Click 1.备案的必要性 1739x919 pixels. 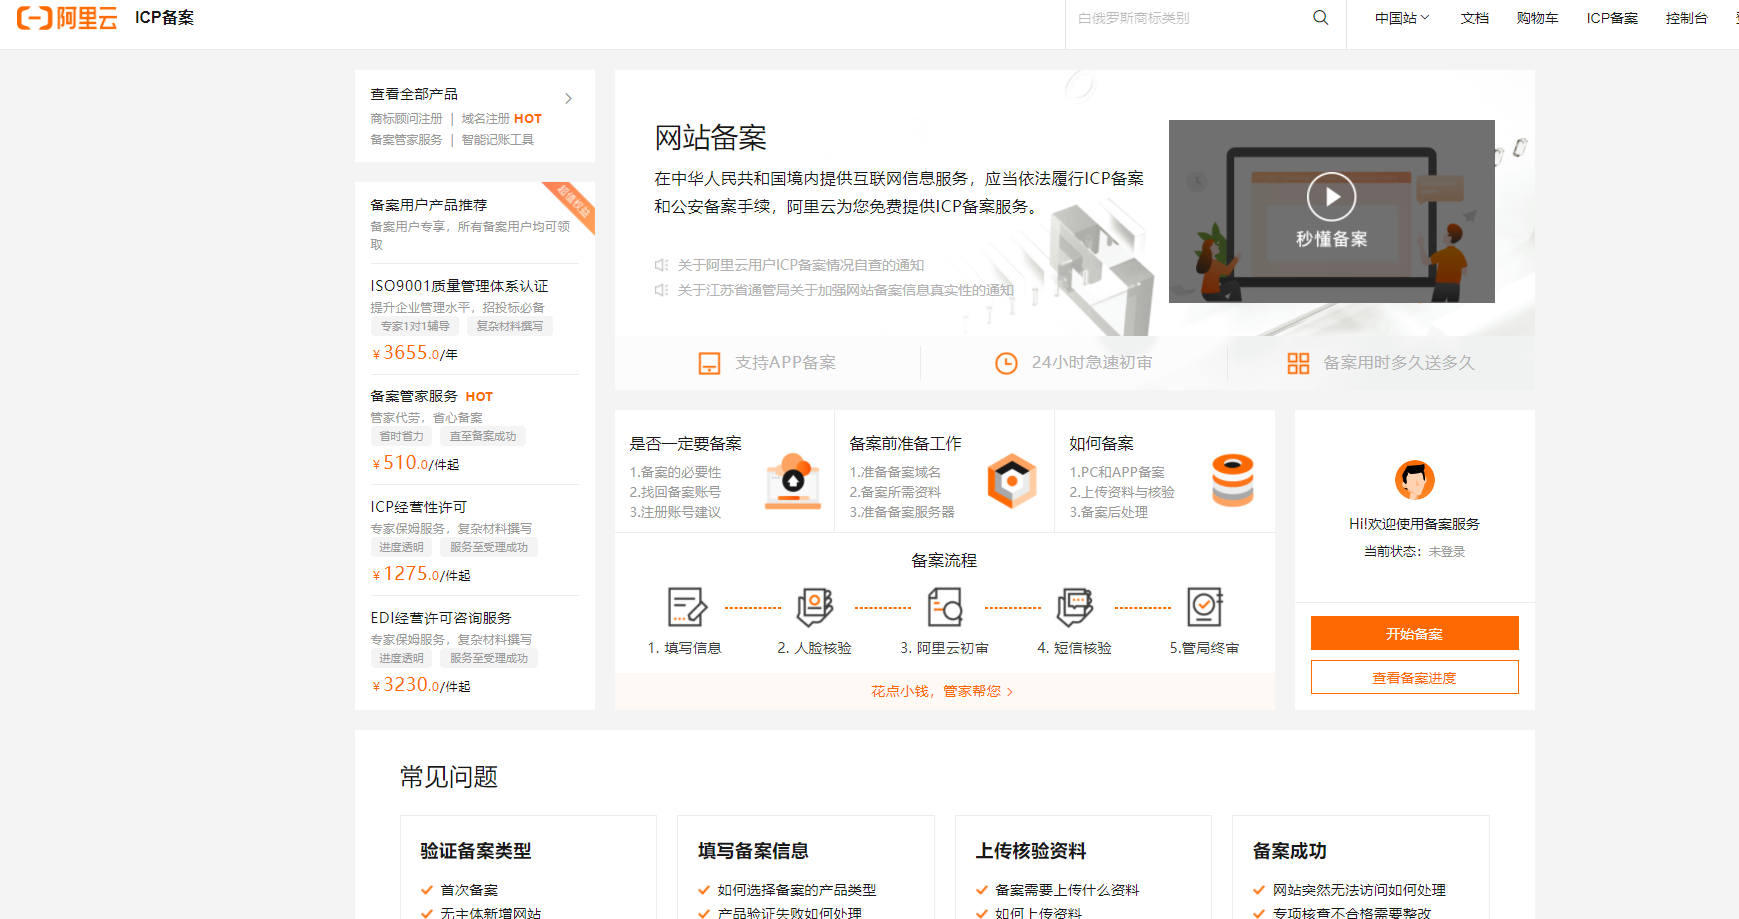pyautogui.click(x=675, y=472)
